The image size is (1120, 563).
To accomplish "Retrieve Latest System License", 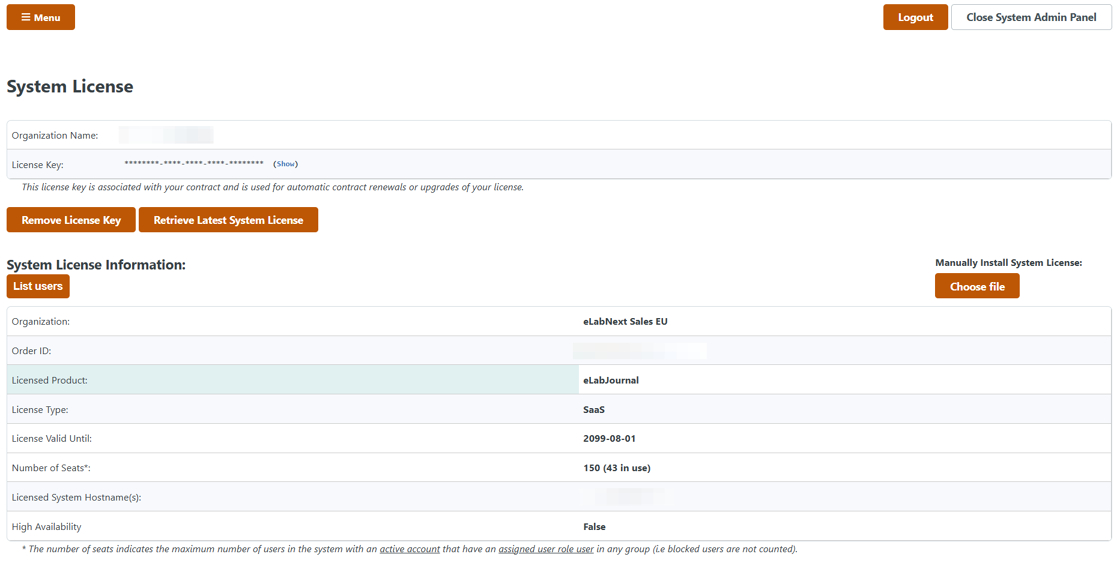I will pyautogui.click(x=228, y=220).
